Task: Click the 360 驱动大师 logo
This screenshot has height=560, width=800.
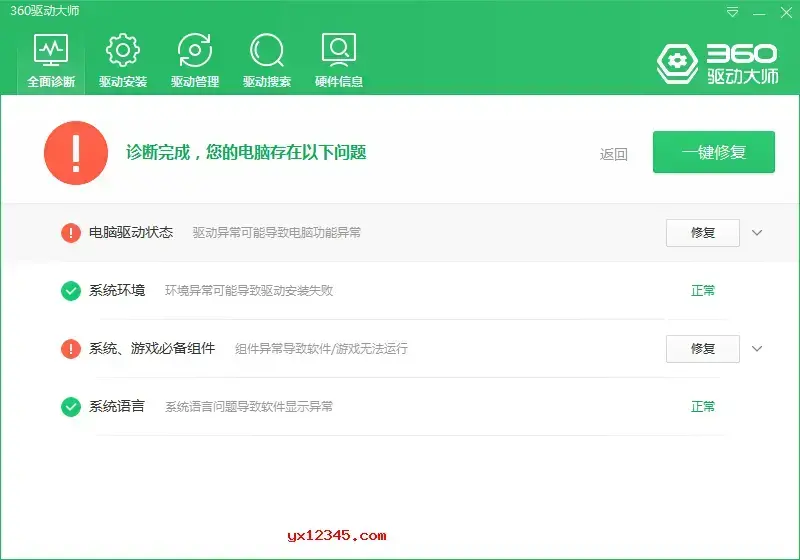Action: pyautogui.click(x=717, y=64)
